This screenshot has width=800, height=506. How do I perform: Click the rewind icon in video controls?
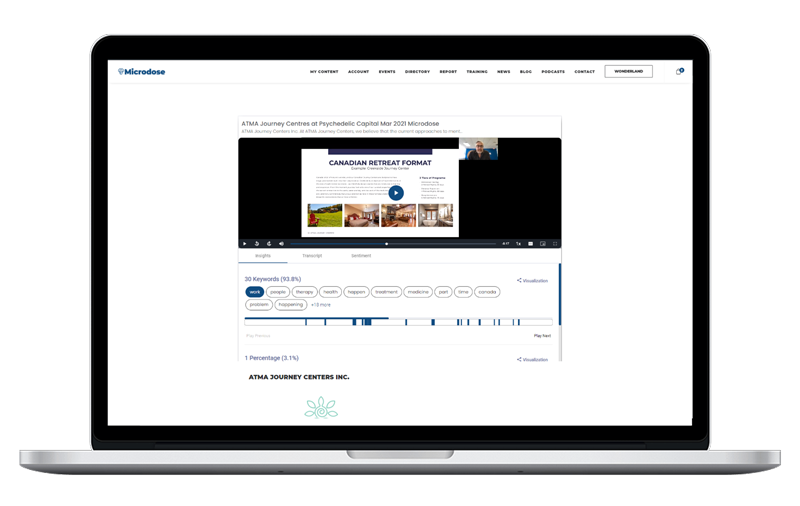point(257,244)
